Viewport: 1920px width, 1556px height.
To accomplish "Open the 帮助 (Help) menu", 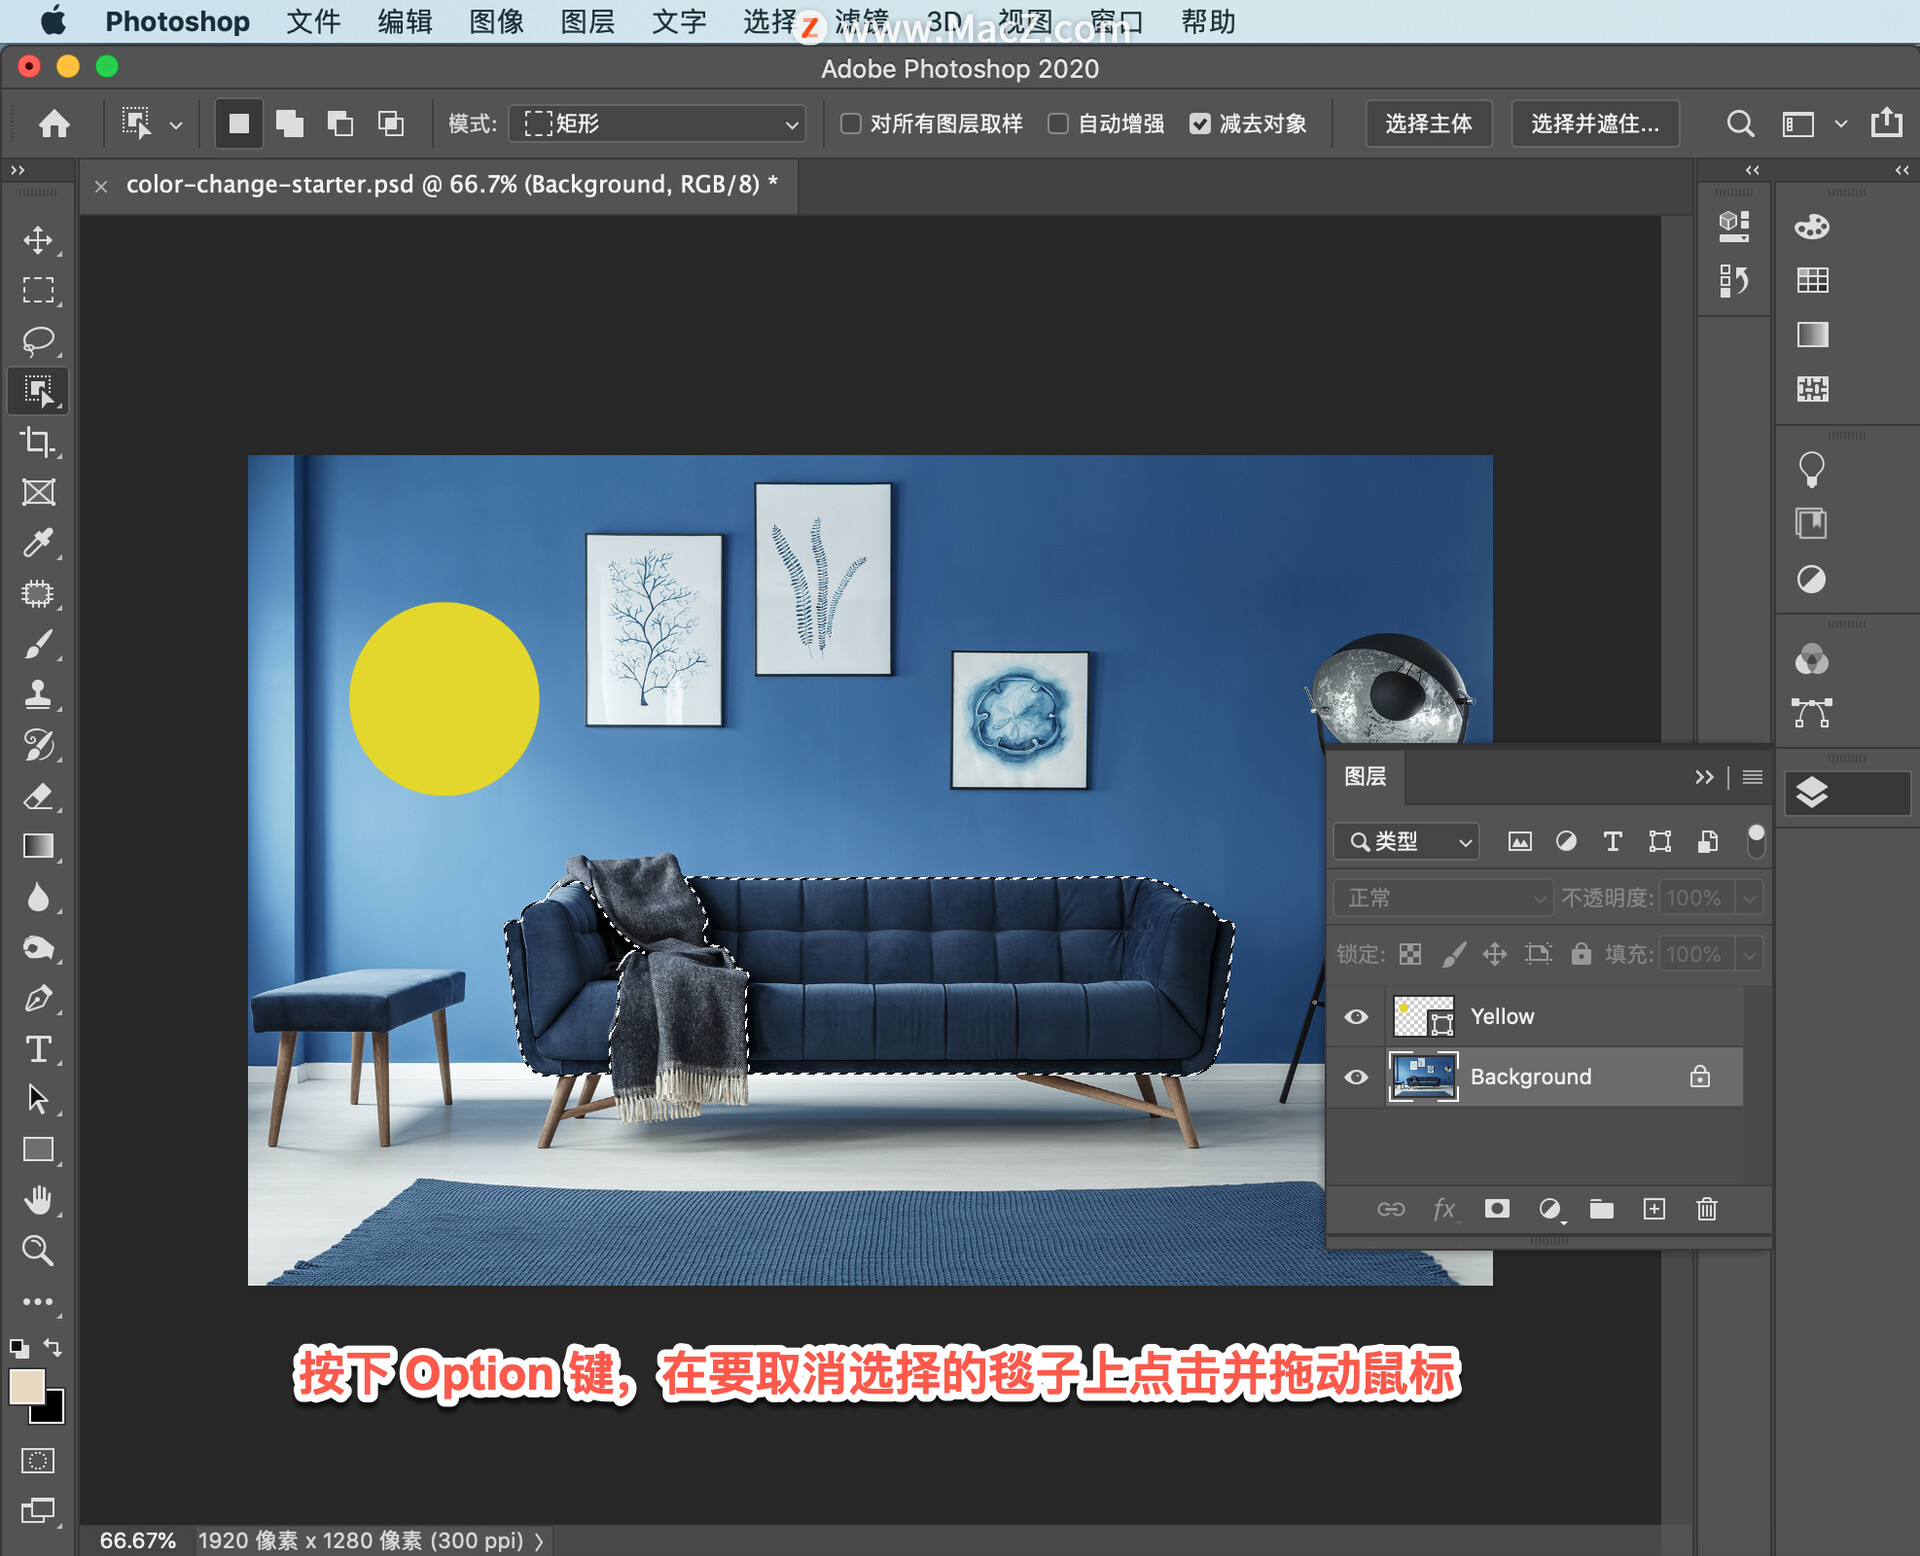I will tap(1208, 21).
